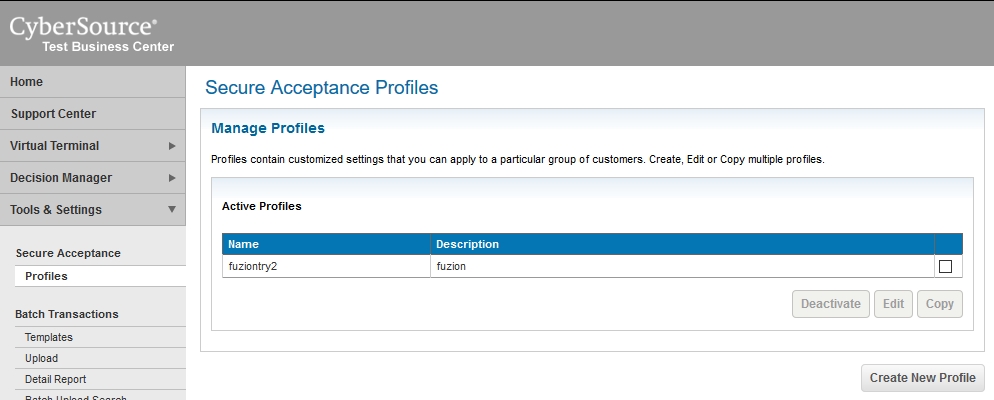Click the Description column header
Image resolution: width=994 pixels, height=400 pixels.
(x=466, y=244)
